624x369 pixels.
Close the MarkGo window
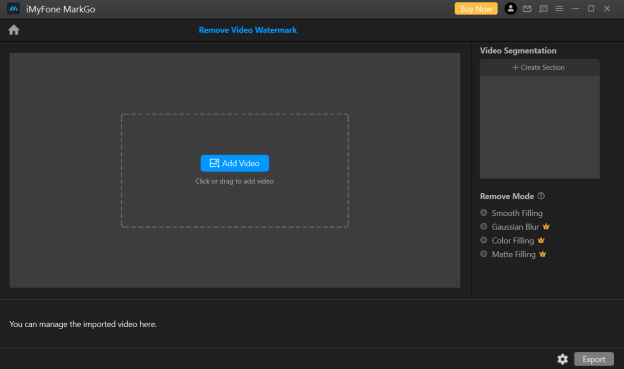click(607, 8)
